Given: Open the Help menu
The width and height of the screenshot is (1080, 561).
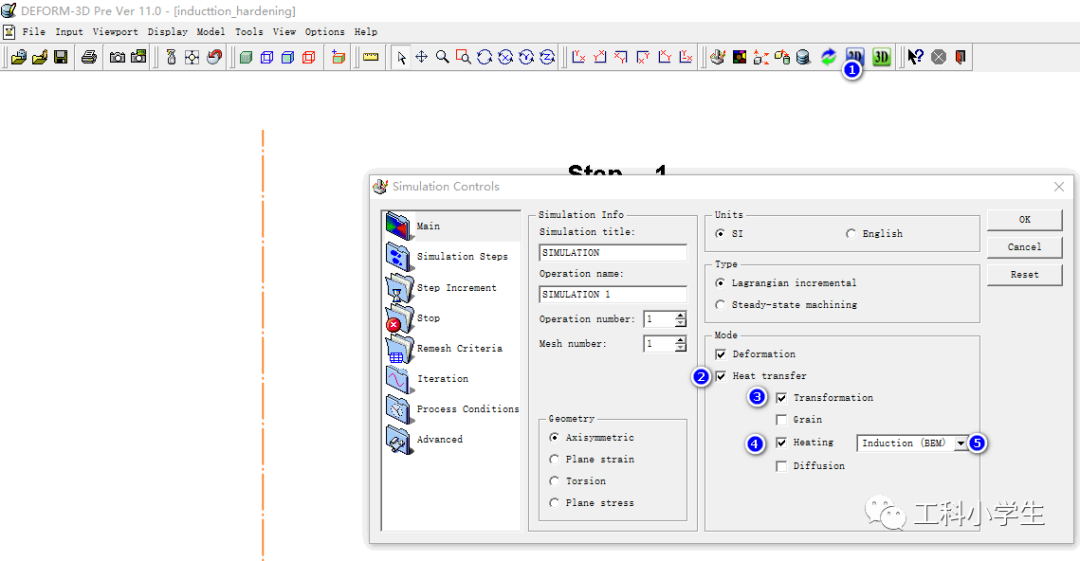Looking at the screenshot, I should [x=366, y=32].
